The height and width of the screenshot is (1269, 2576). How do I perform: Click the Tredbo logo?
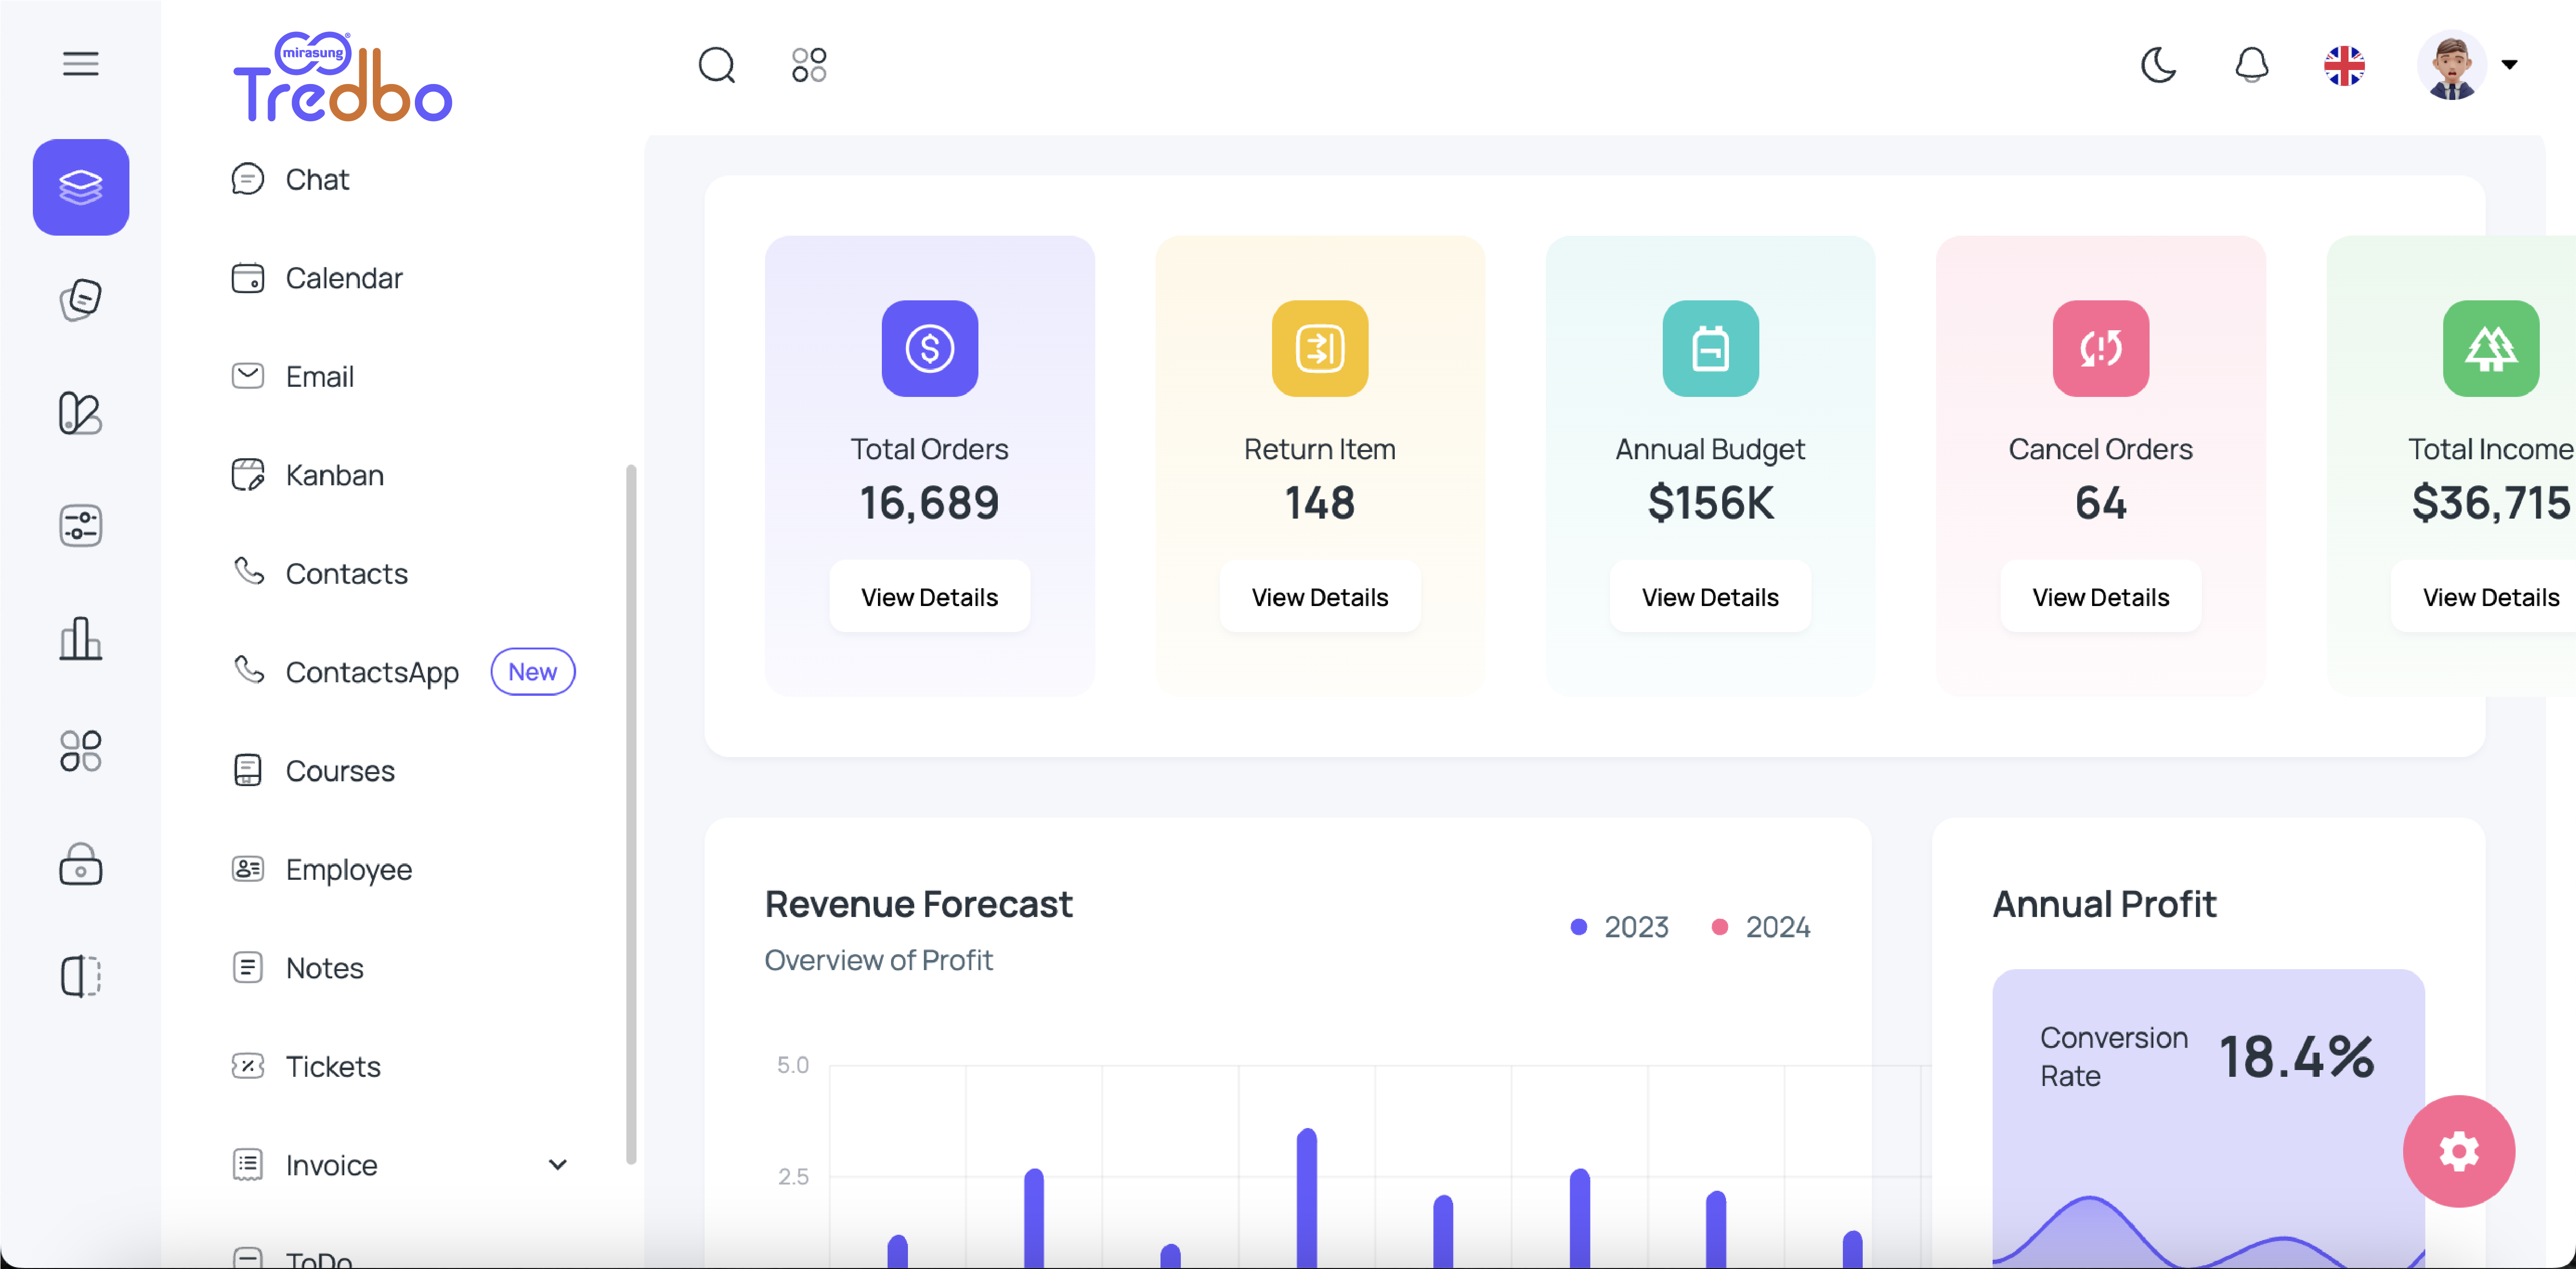[x=343, y=76]
